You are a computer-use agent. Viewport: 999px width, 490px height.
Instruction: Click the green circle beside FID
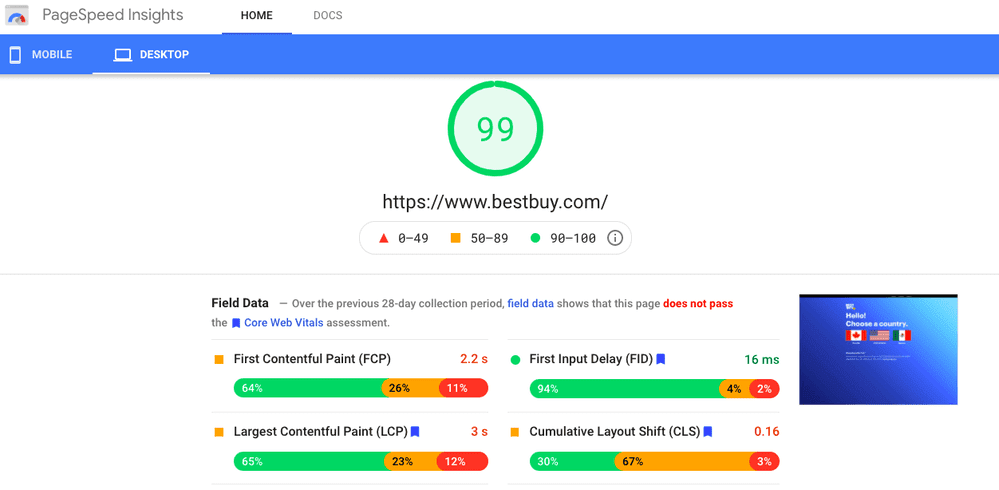tap(515, 359)
